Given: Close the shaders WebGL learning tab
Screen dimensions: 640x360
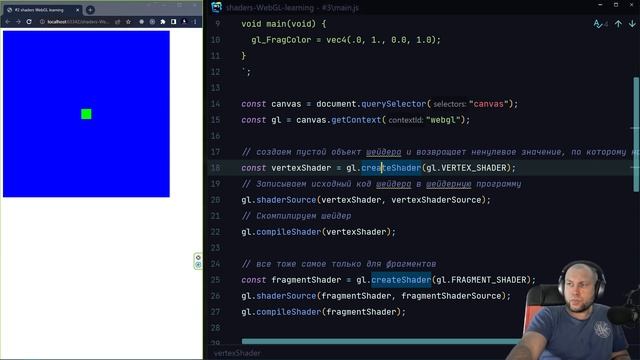Looking at the screenshot, I should pyautogui.click(x=78, y=10).
